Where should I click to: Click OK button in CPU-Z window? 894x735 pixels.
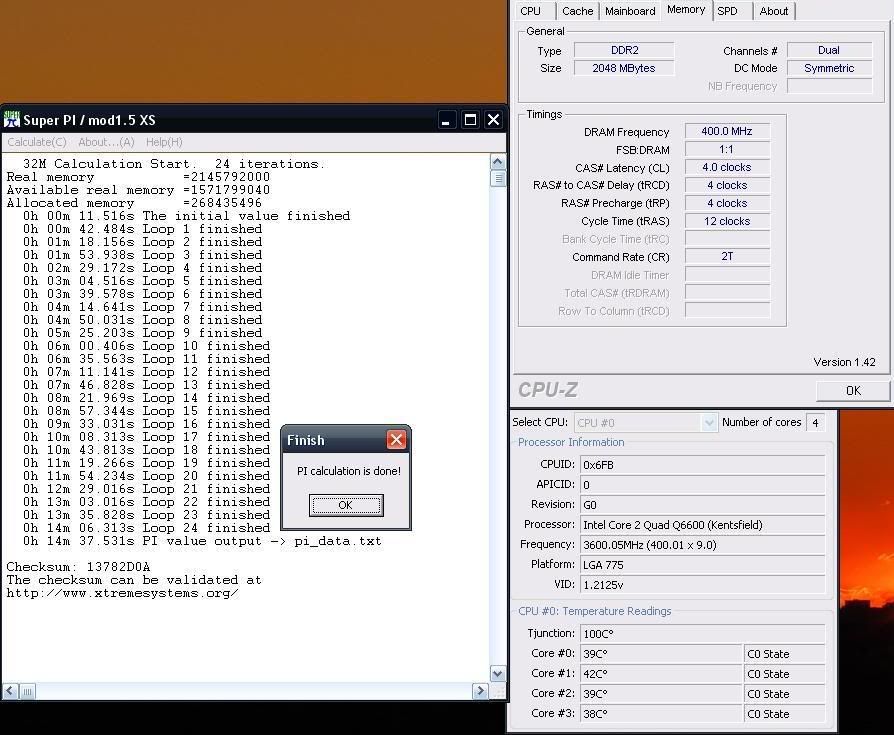tap(852, 391)
